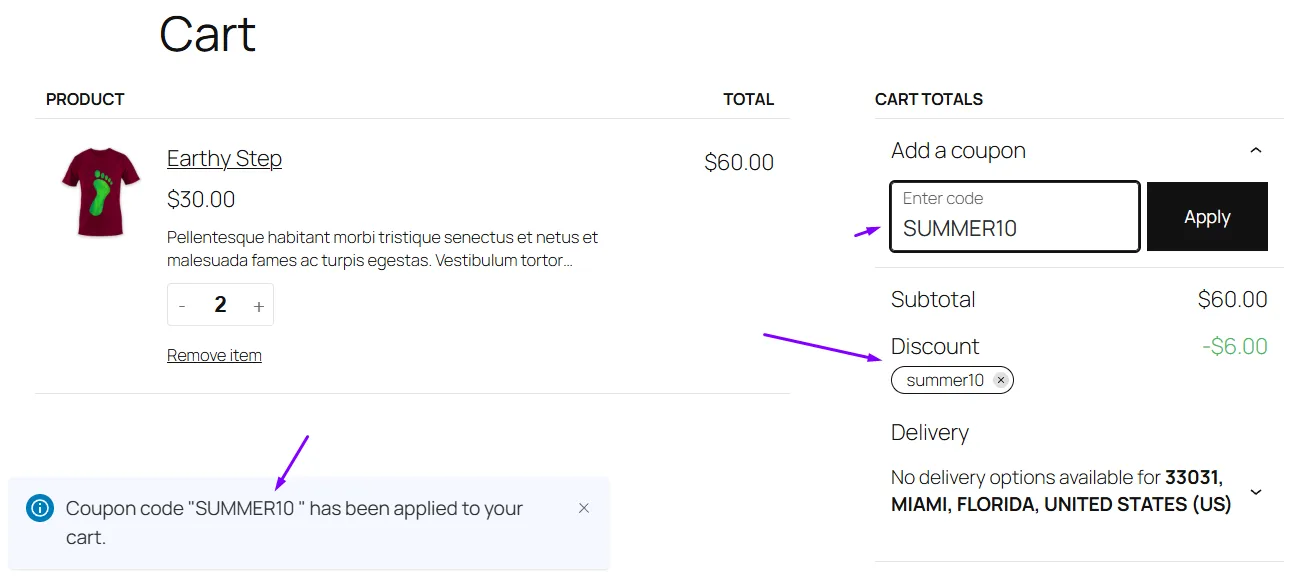
Task: Click the info icon in coupon notice
Action: (39, 508)
